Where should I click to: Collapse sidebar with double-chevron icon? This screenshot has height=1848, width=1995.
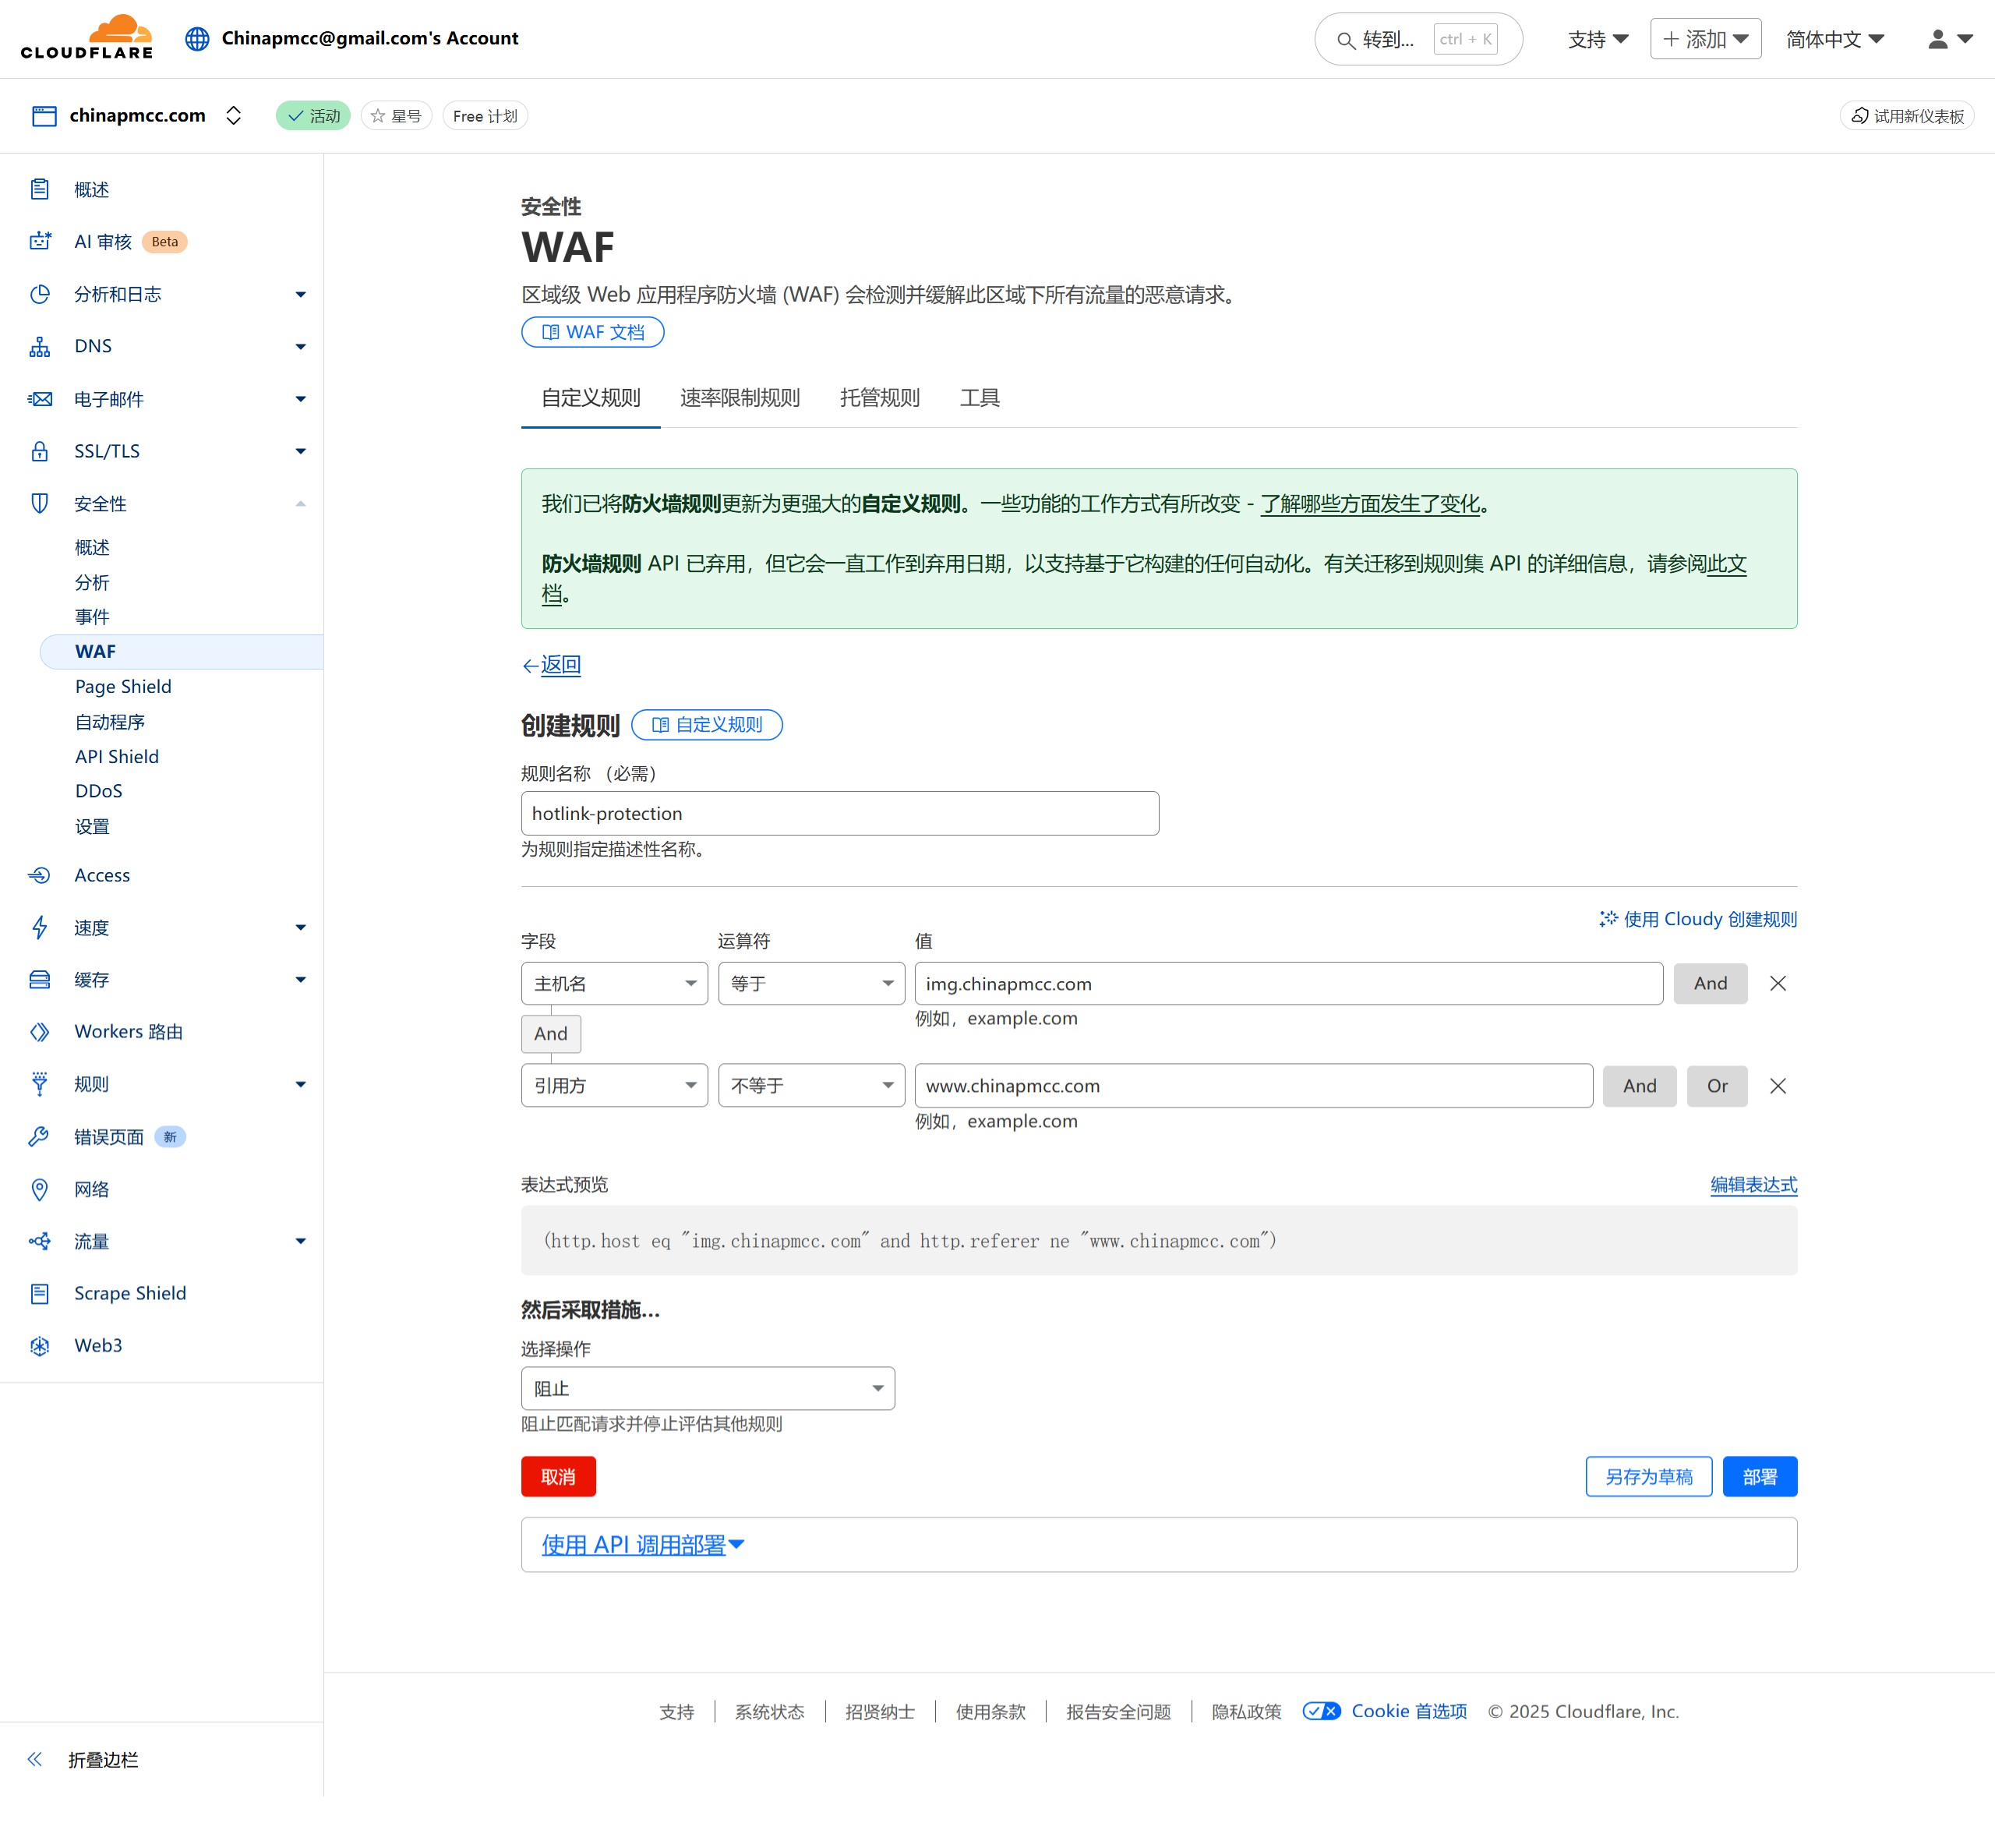tap(35, 1759)
